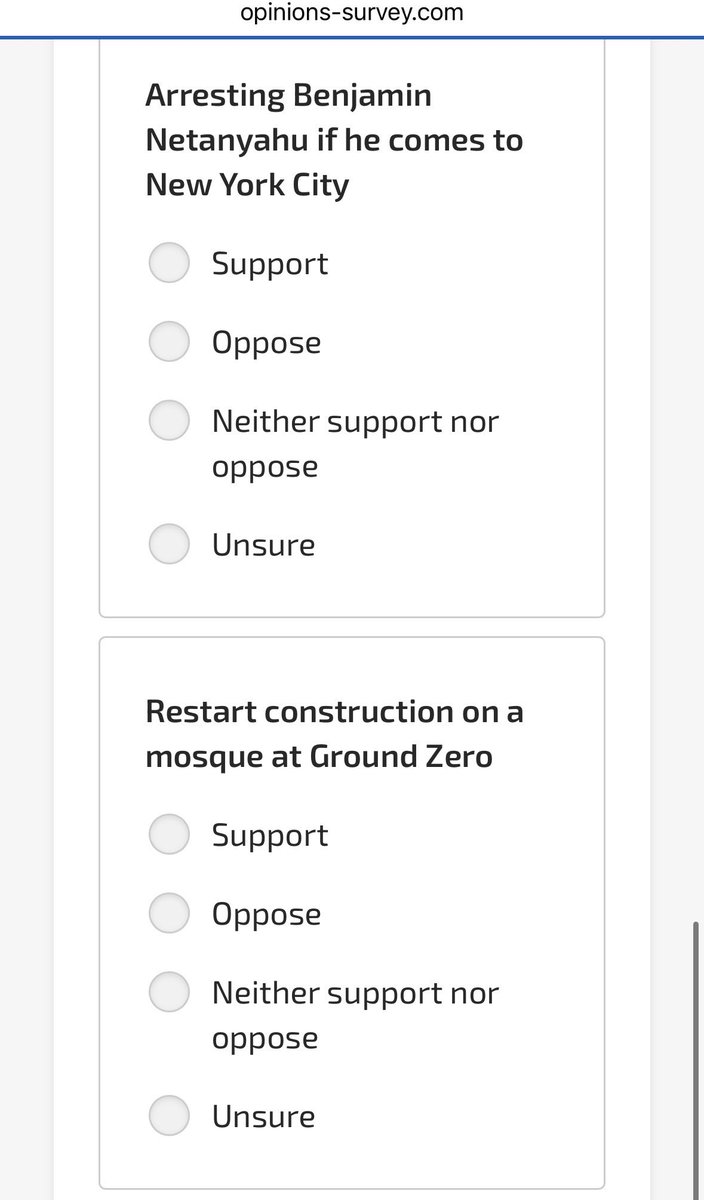Tap the opinions-survey.com address bar
This screenshot has width=704, height=1200.
(352, 13)
